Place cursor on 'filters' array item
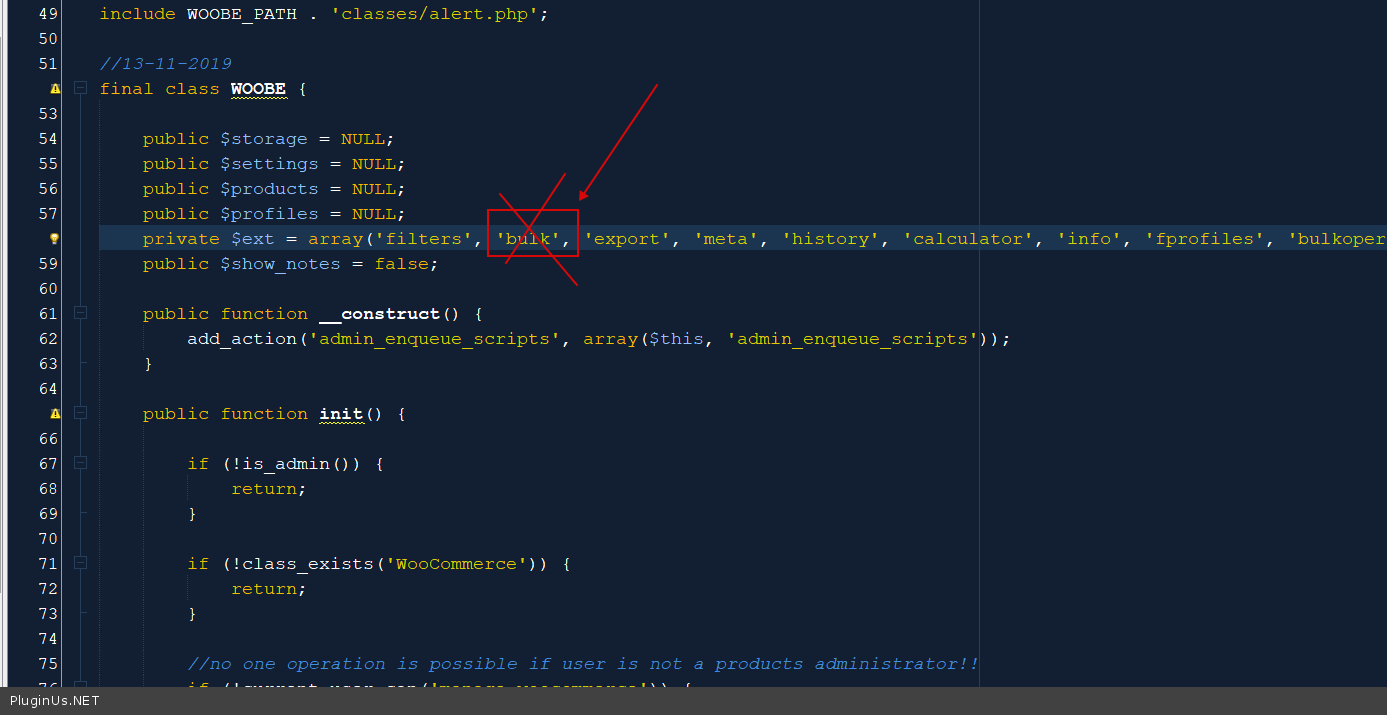The width and height of the screenshot is (1387, 715). pyautogui.click(x=423, y=239)
